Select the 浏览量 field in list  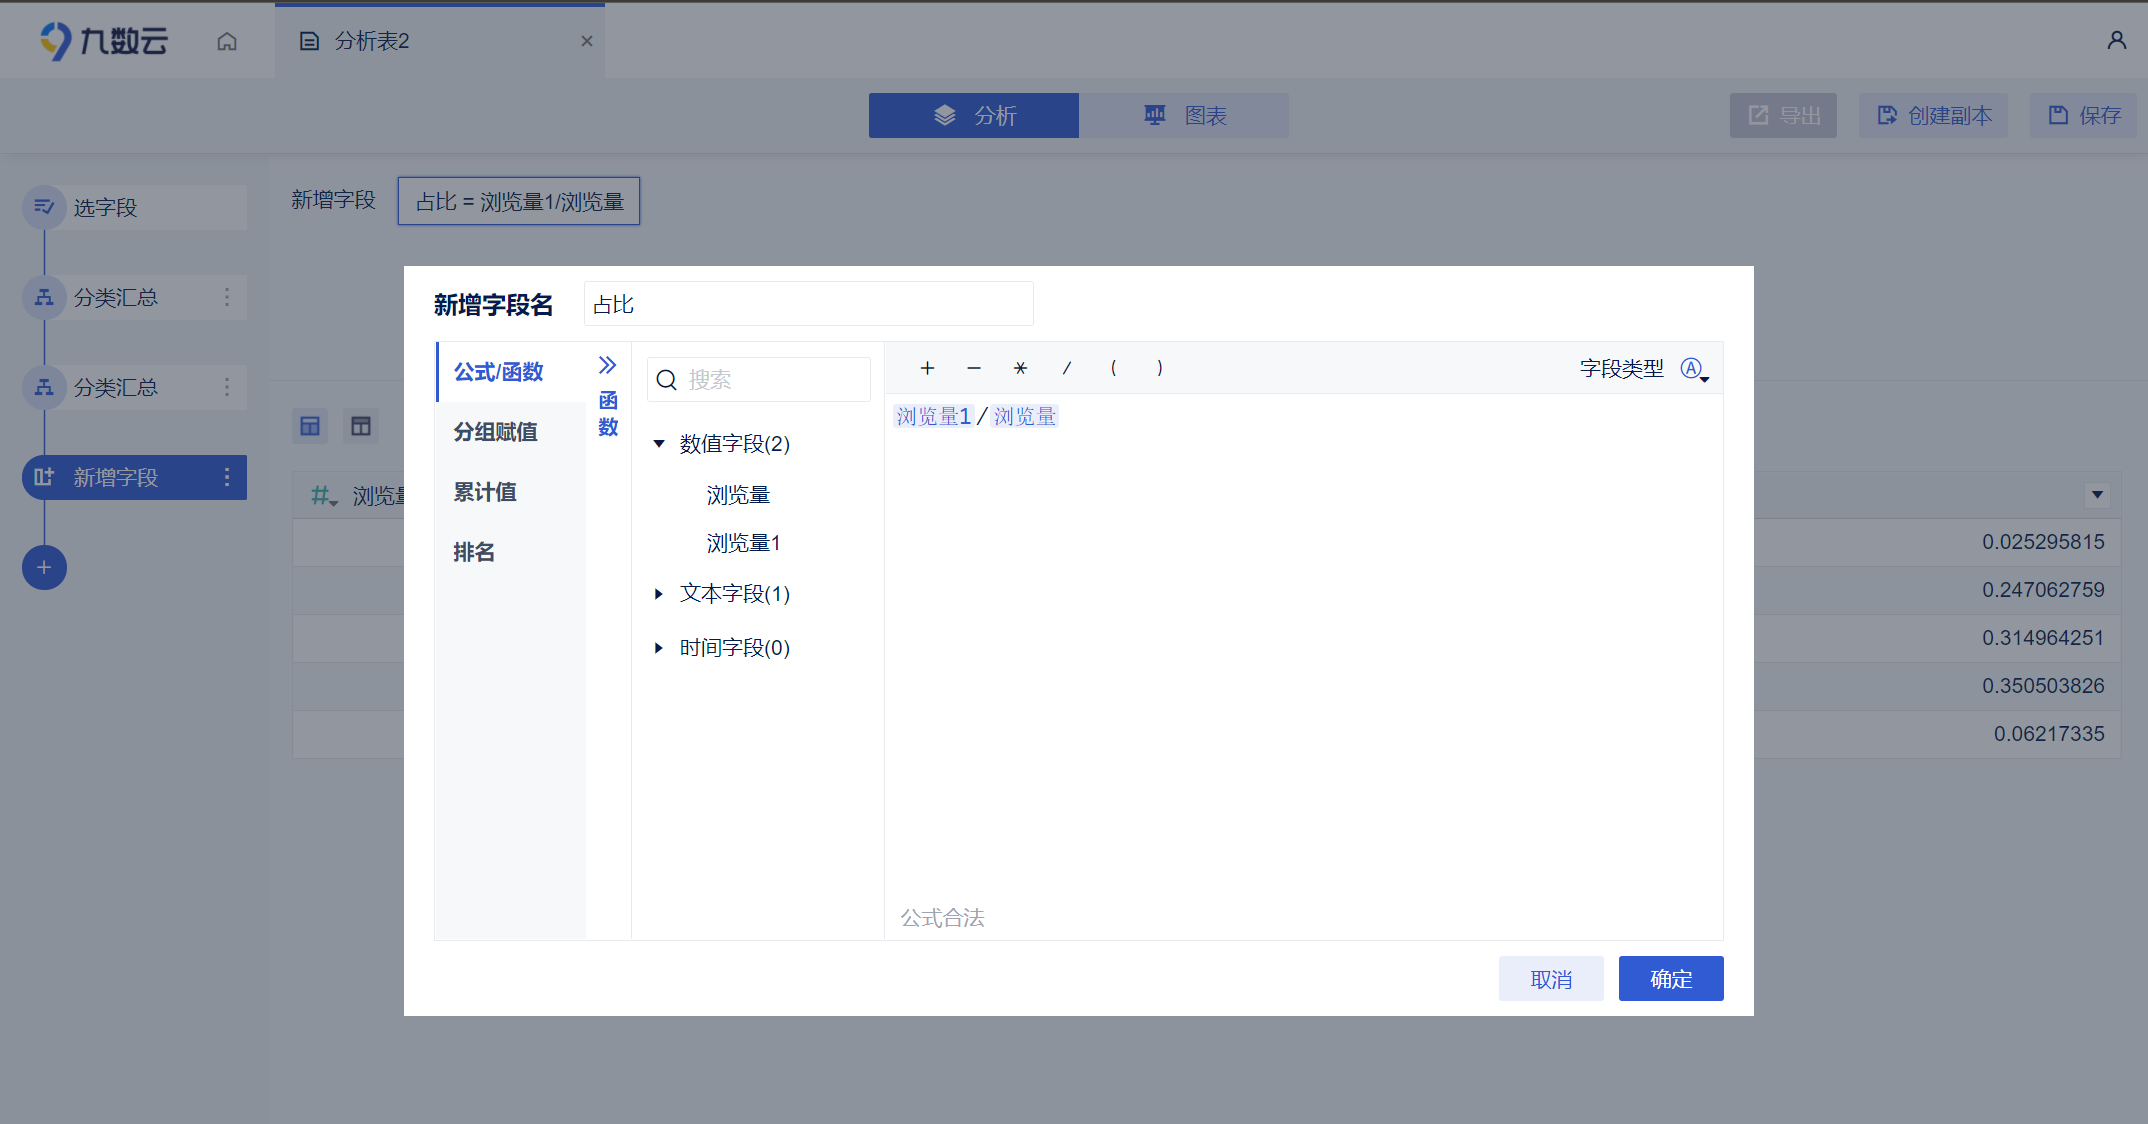(738, 495)
